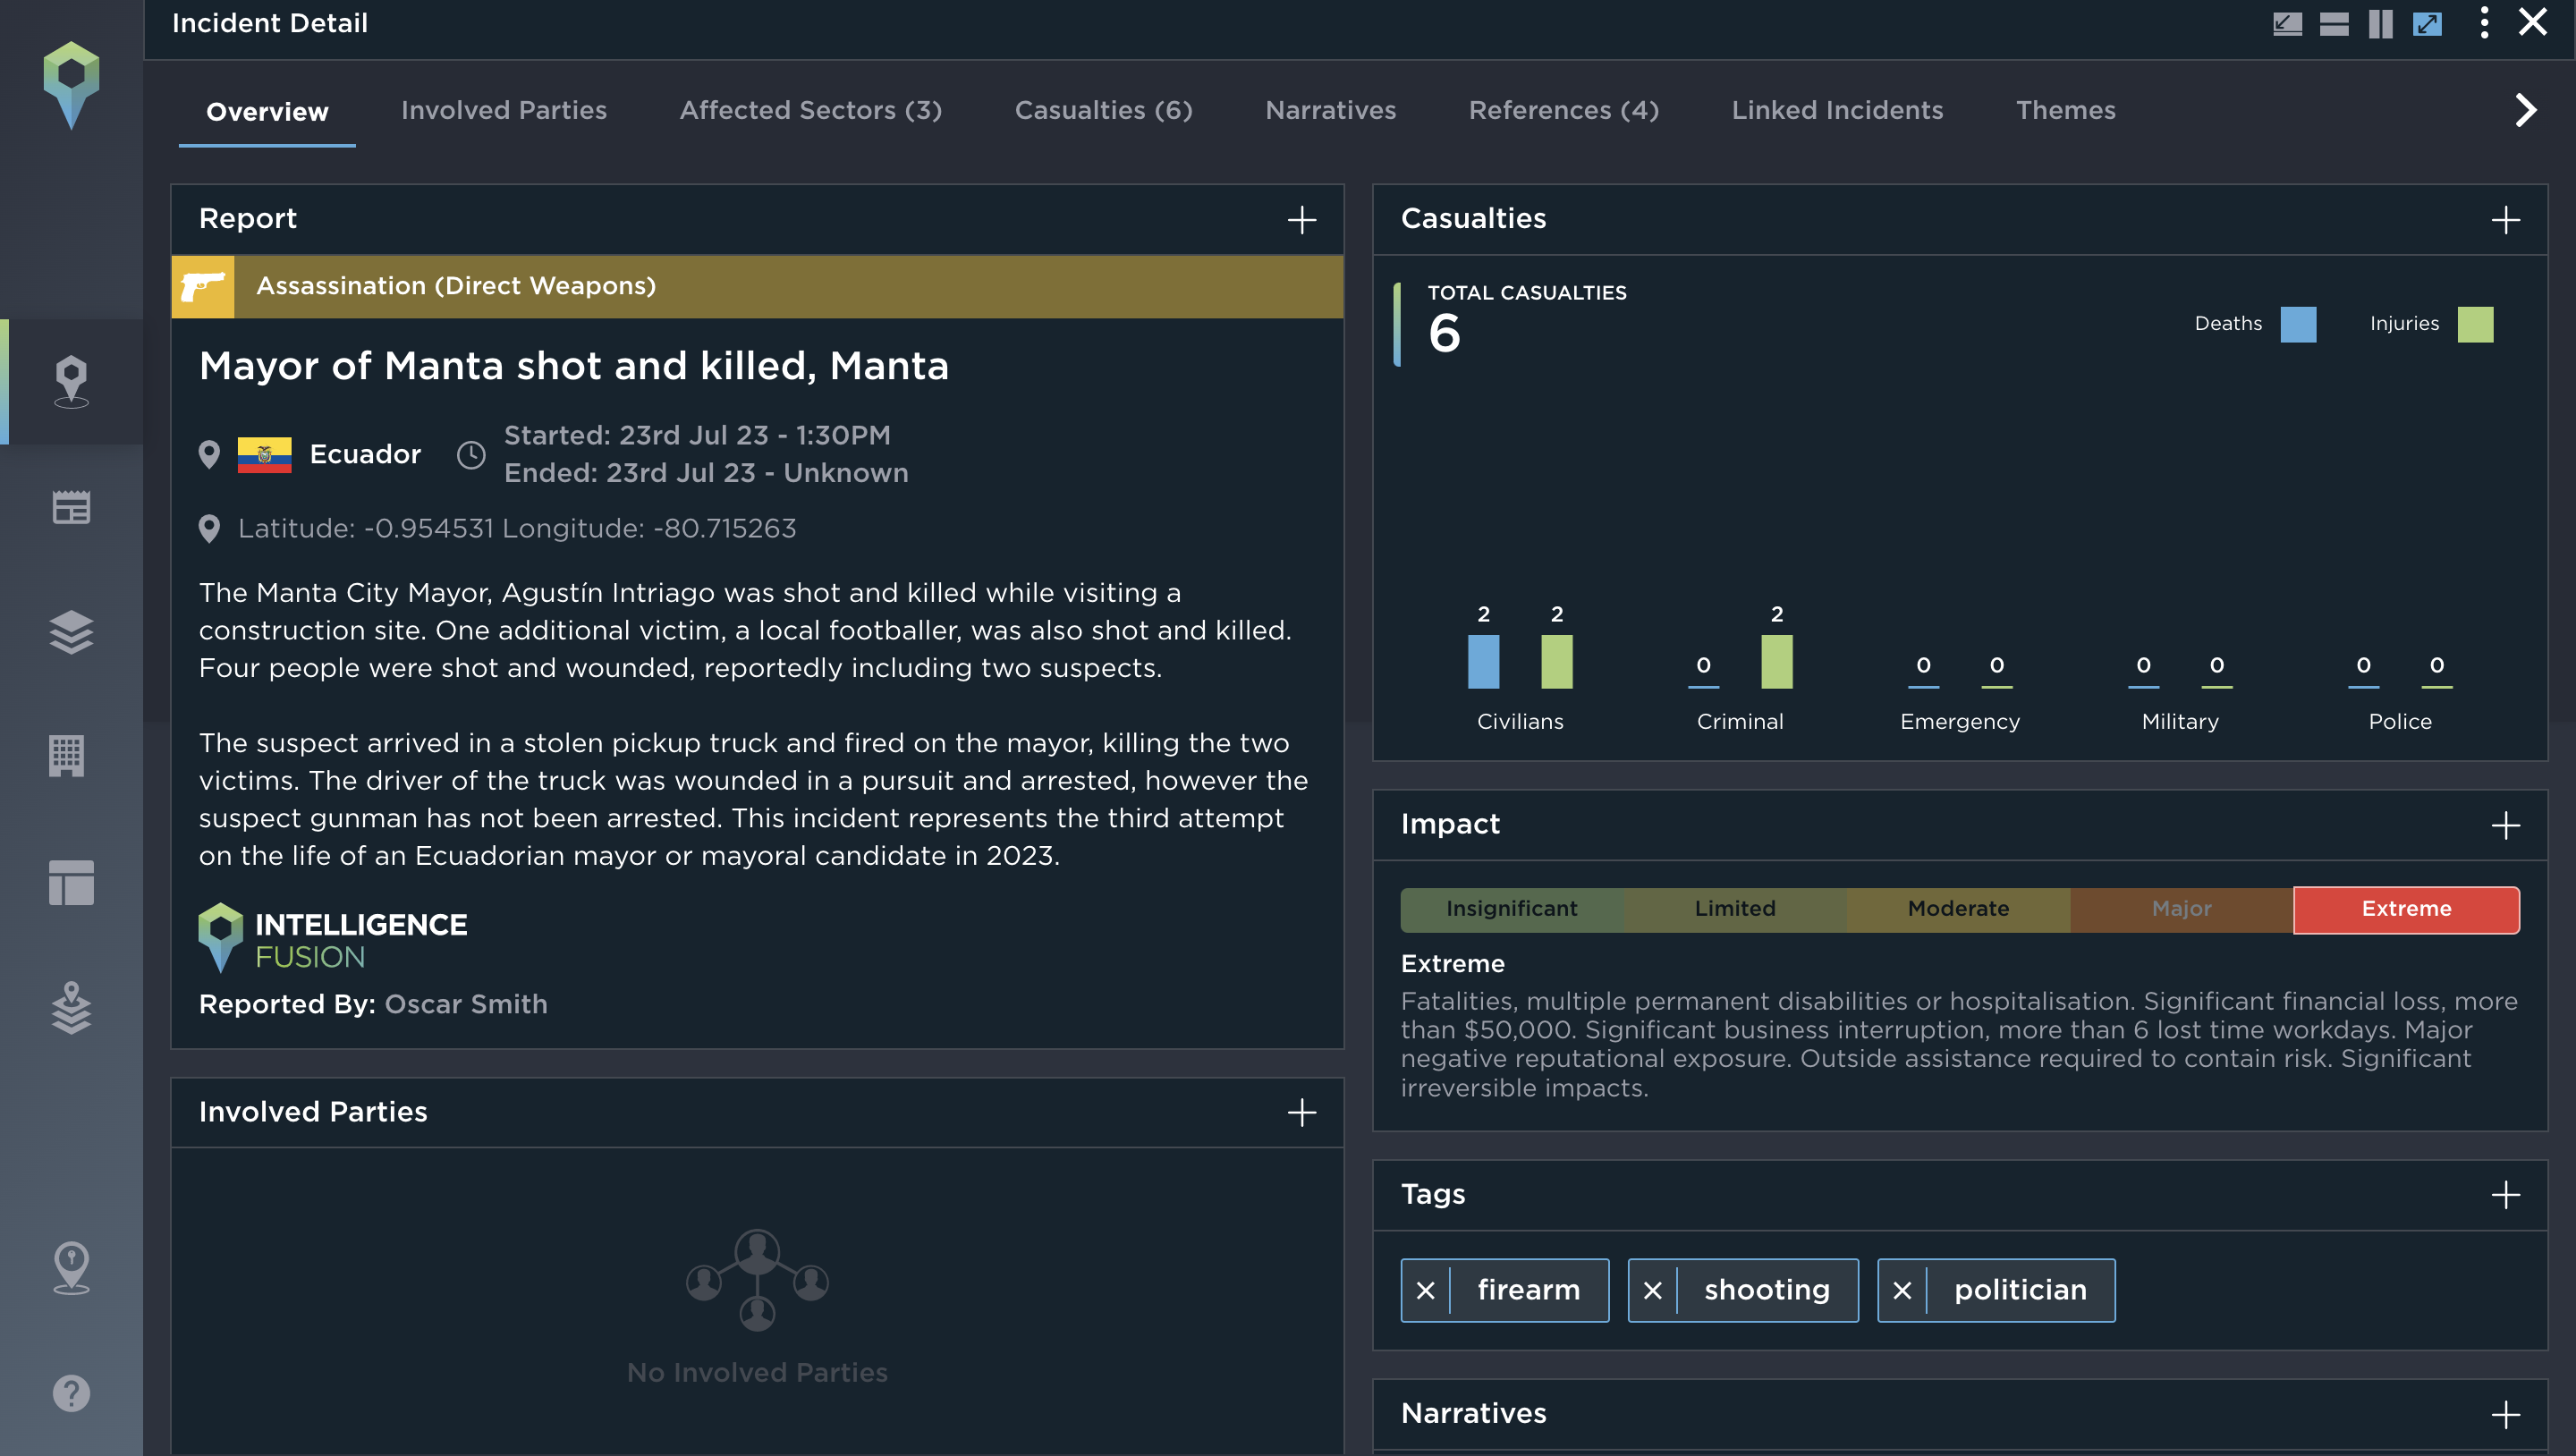The height and width of the screenshot is (1456, 2576).
Task: Expand the Narratives panel with plus
Action: 2505,1415
